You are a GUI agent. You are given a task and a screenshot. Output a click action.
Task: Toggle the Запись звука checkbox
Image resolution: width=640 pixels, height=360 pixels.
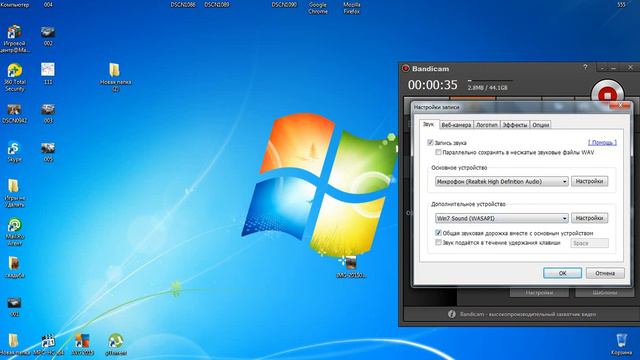[430, 142]
